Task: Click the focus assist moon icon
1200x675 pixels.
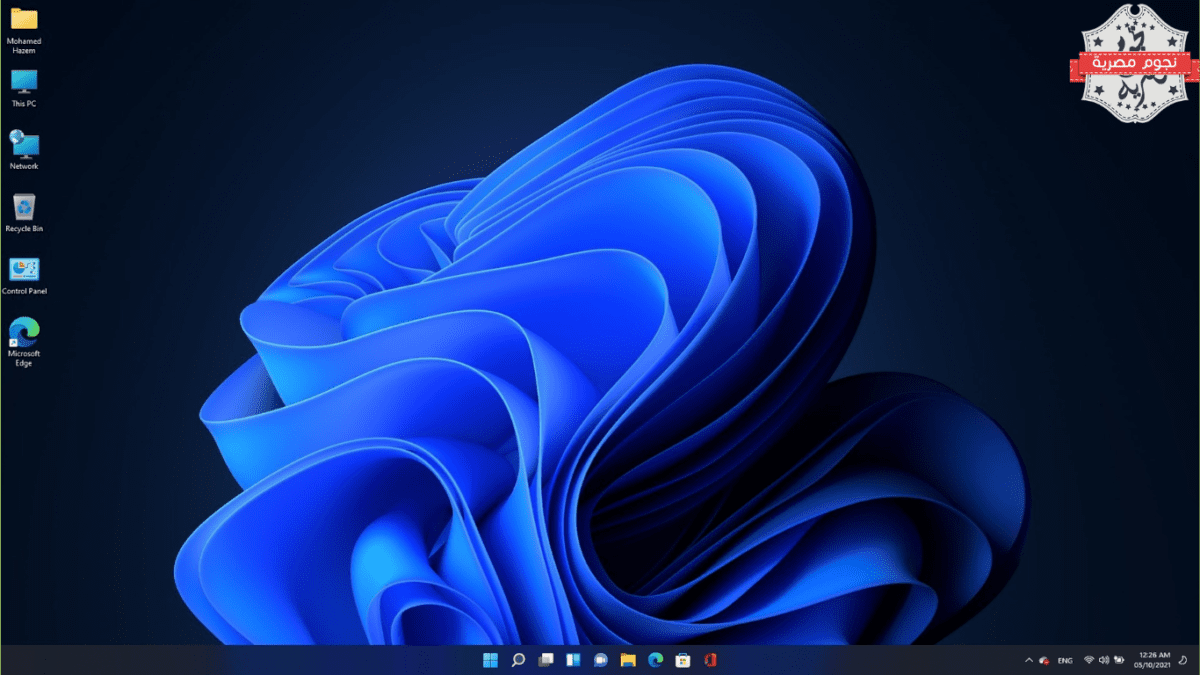Action: coord(1181,660)
